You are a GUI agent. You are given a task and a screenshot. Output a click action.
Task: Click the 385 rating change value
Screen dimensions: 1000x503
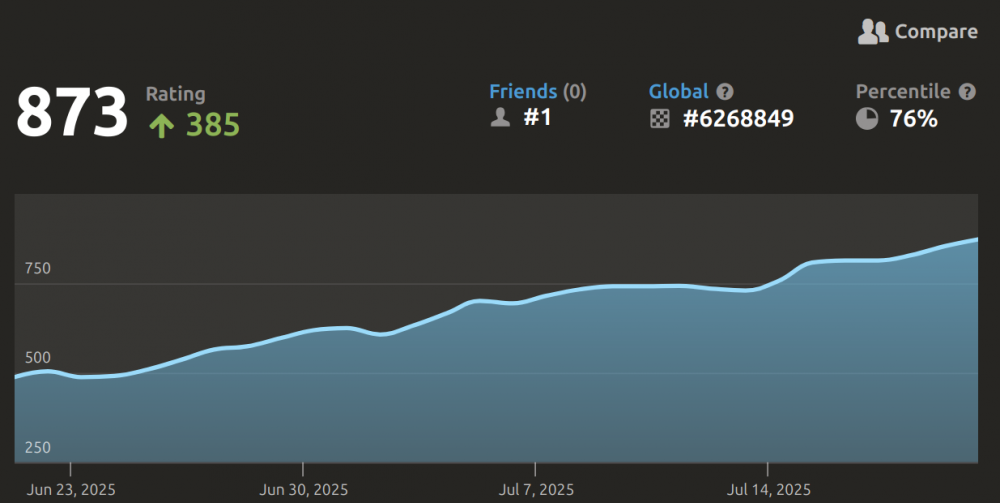(x=212, y=125)
